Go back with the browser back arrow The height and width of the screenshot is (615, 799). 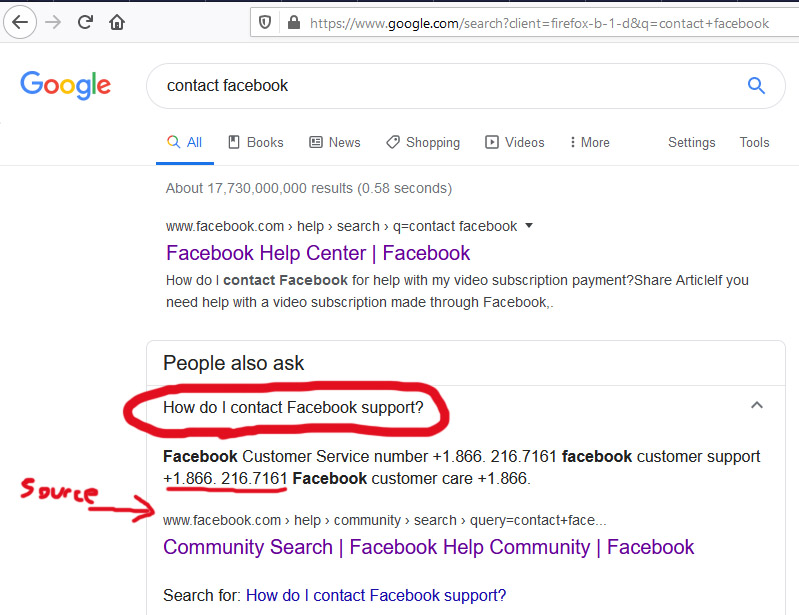pos(20,22)
